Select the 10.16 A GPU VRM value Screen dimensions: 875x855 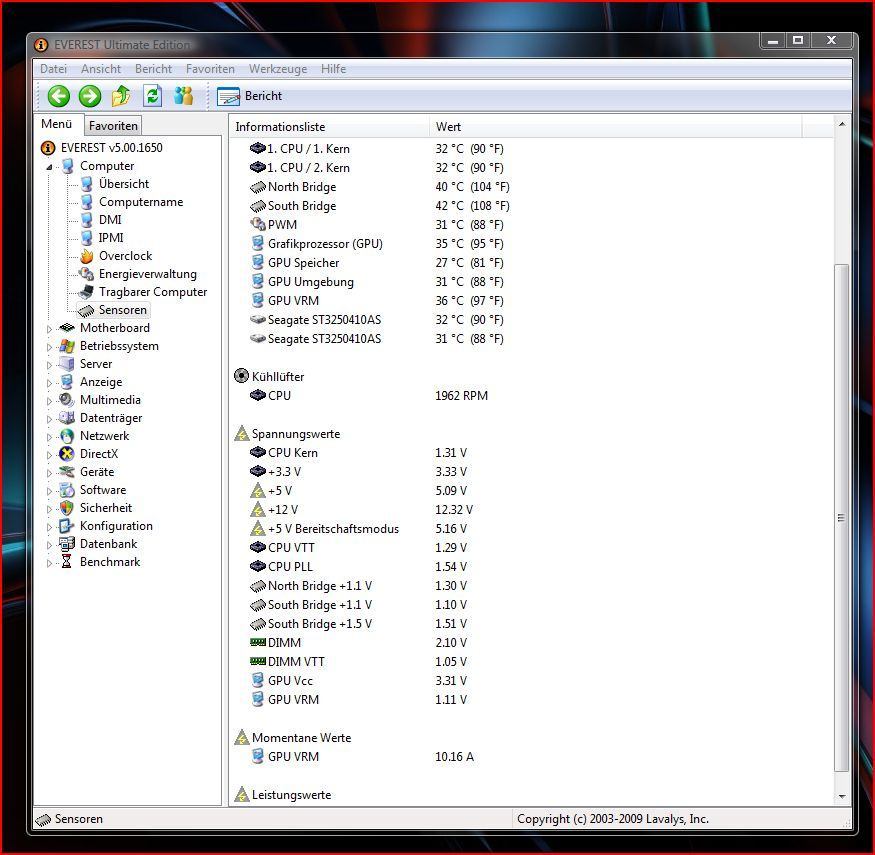tap(454, 756)
